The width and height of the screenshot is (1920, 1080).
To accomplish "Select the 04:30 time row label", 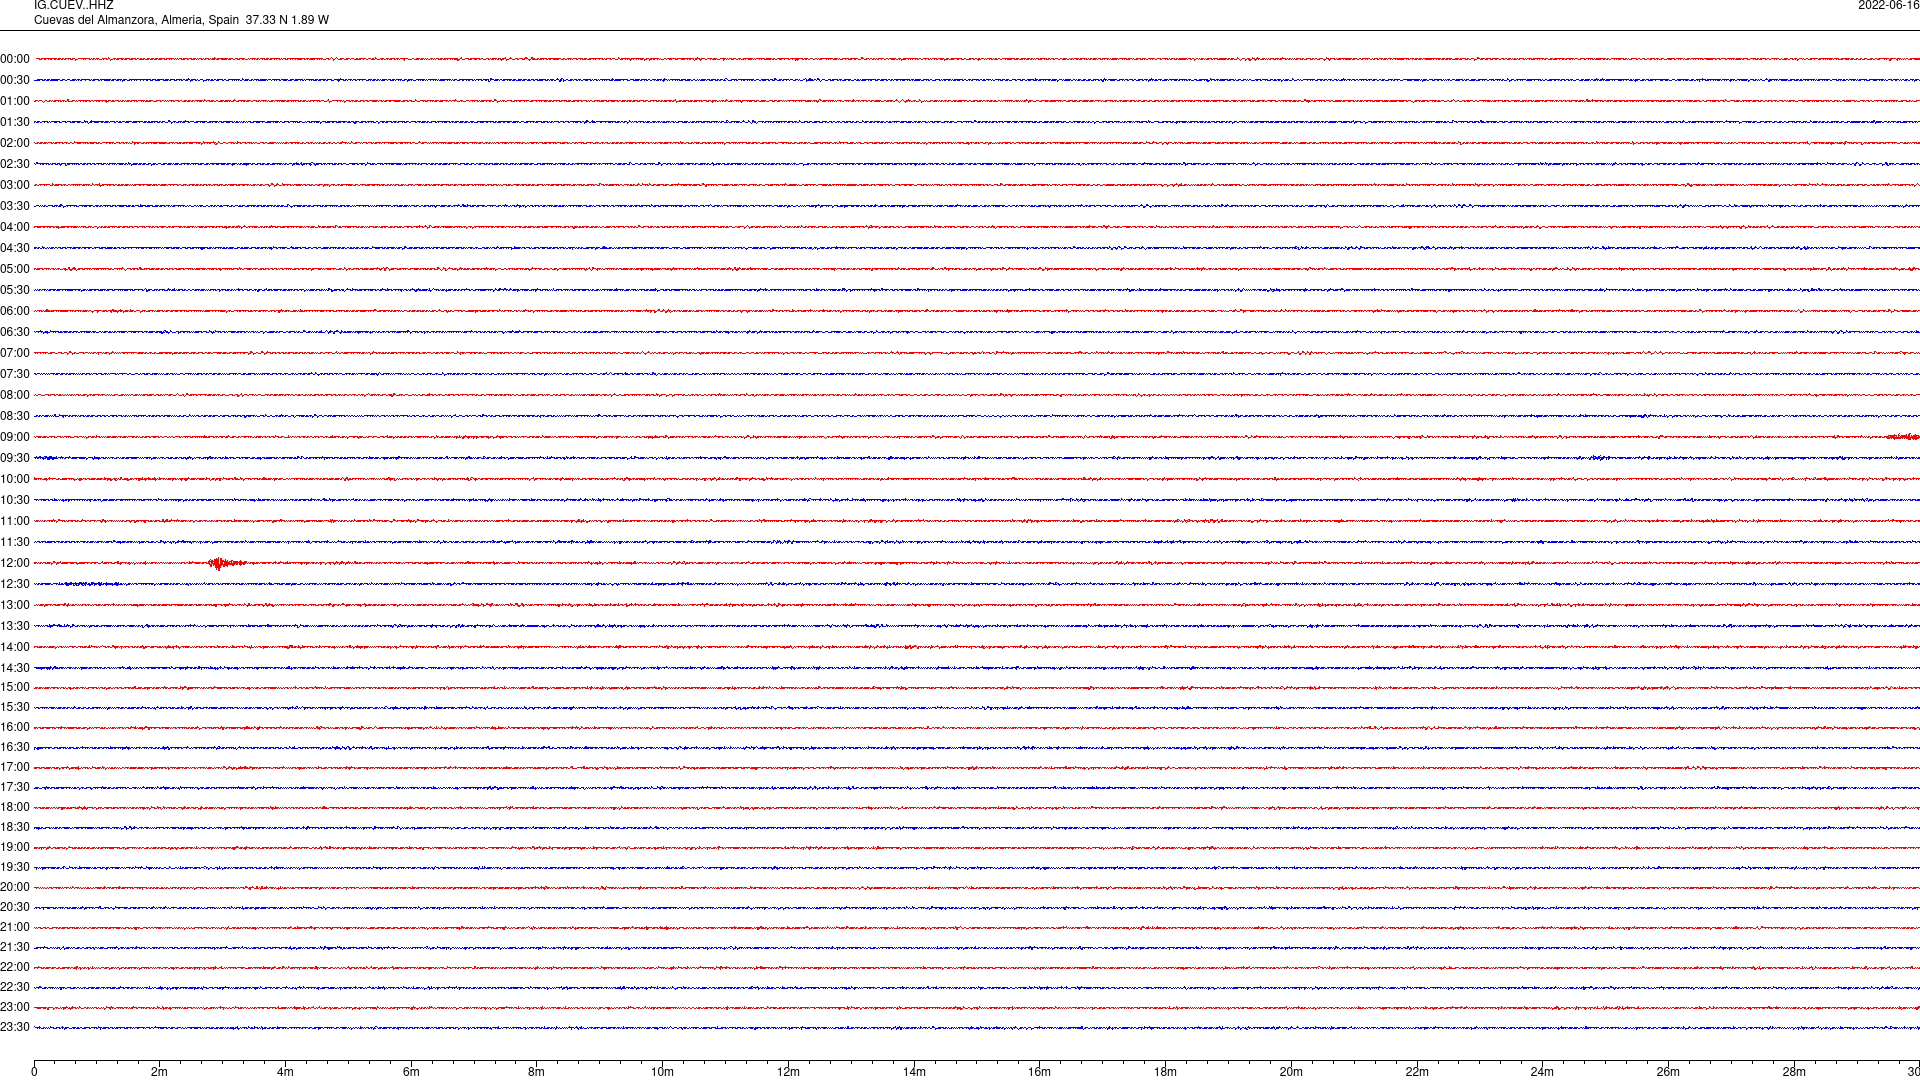I will point(15,248).
